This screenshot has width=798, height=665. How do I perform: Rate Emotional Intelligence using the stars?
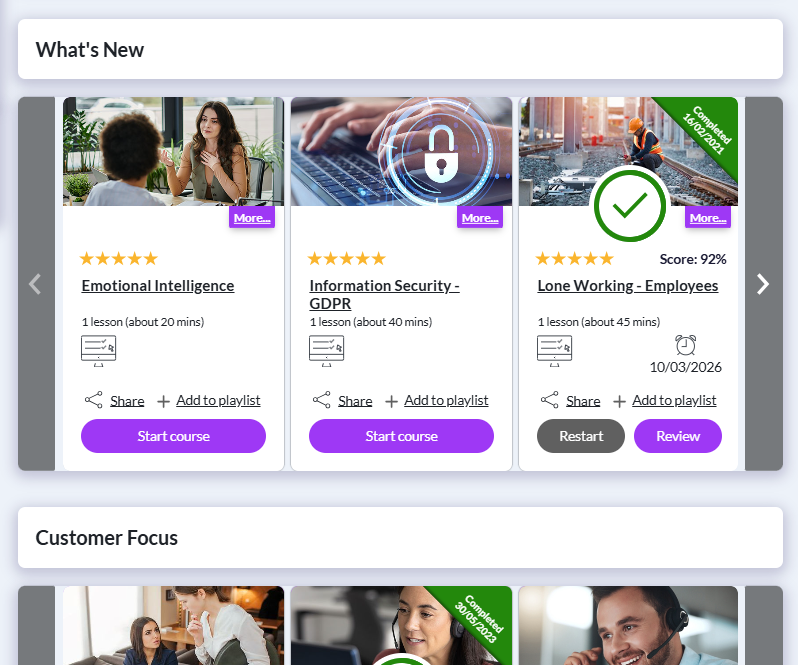click(118, 258)
